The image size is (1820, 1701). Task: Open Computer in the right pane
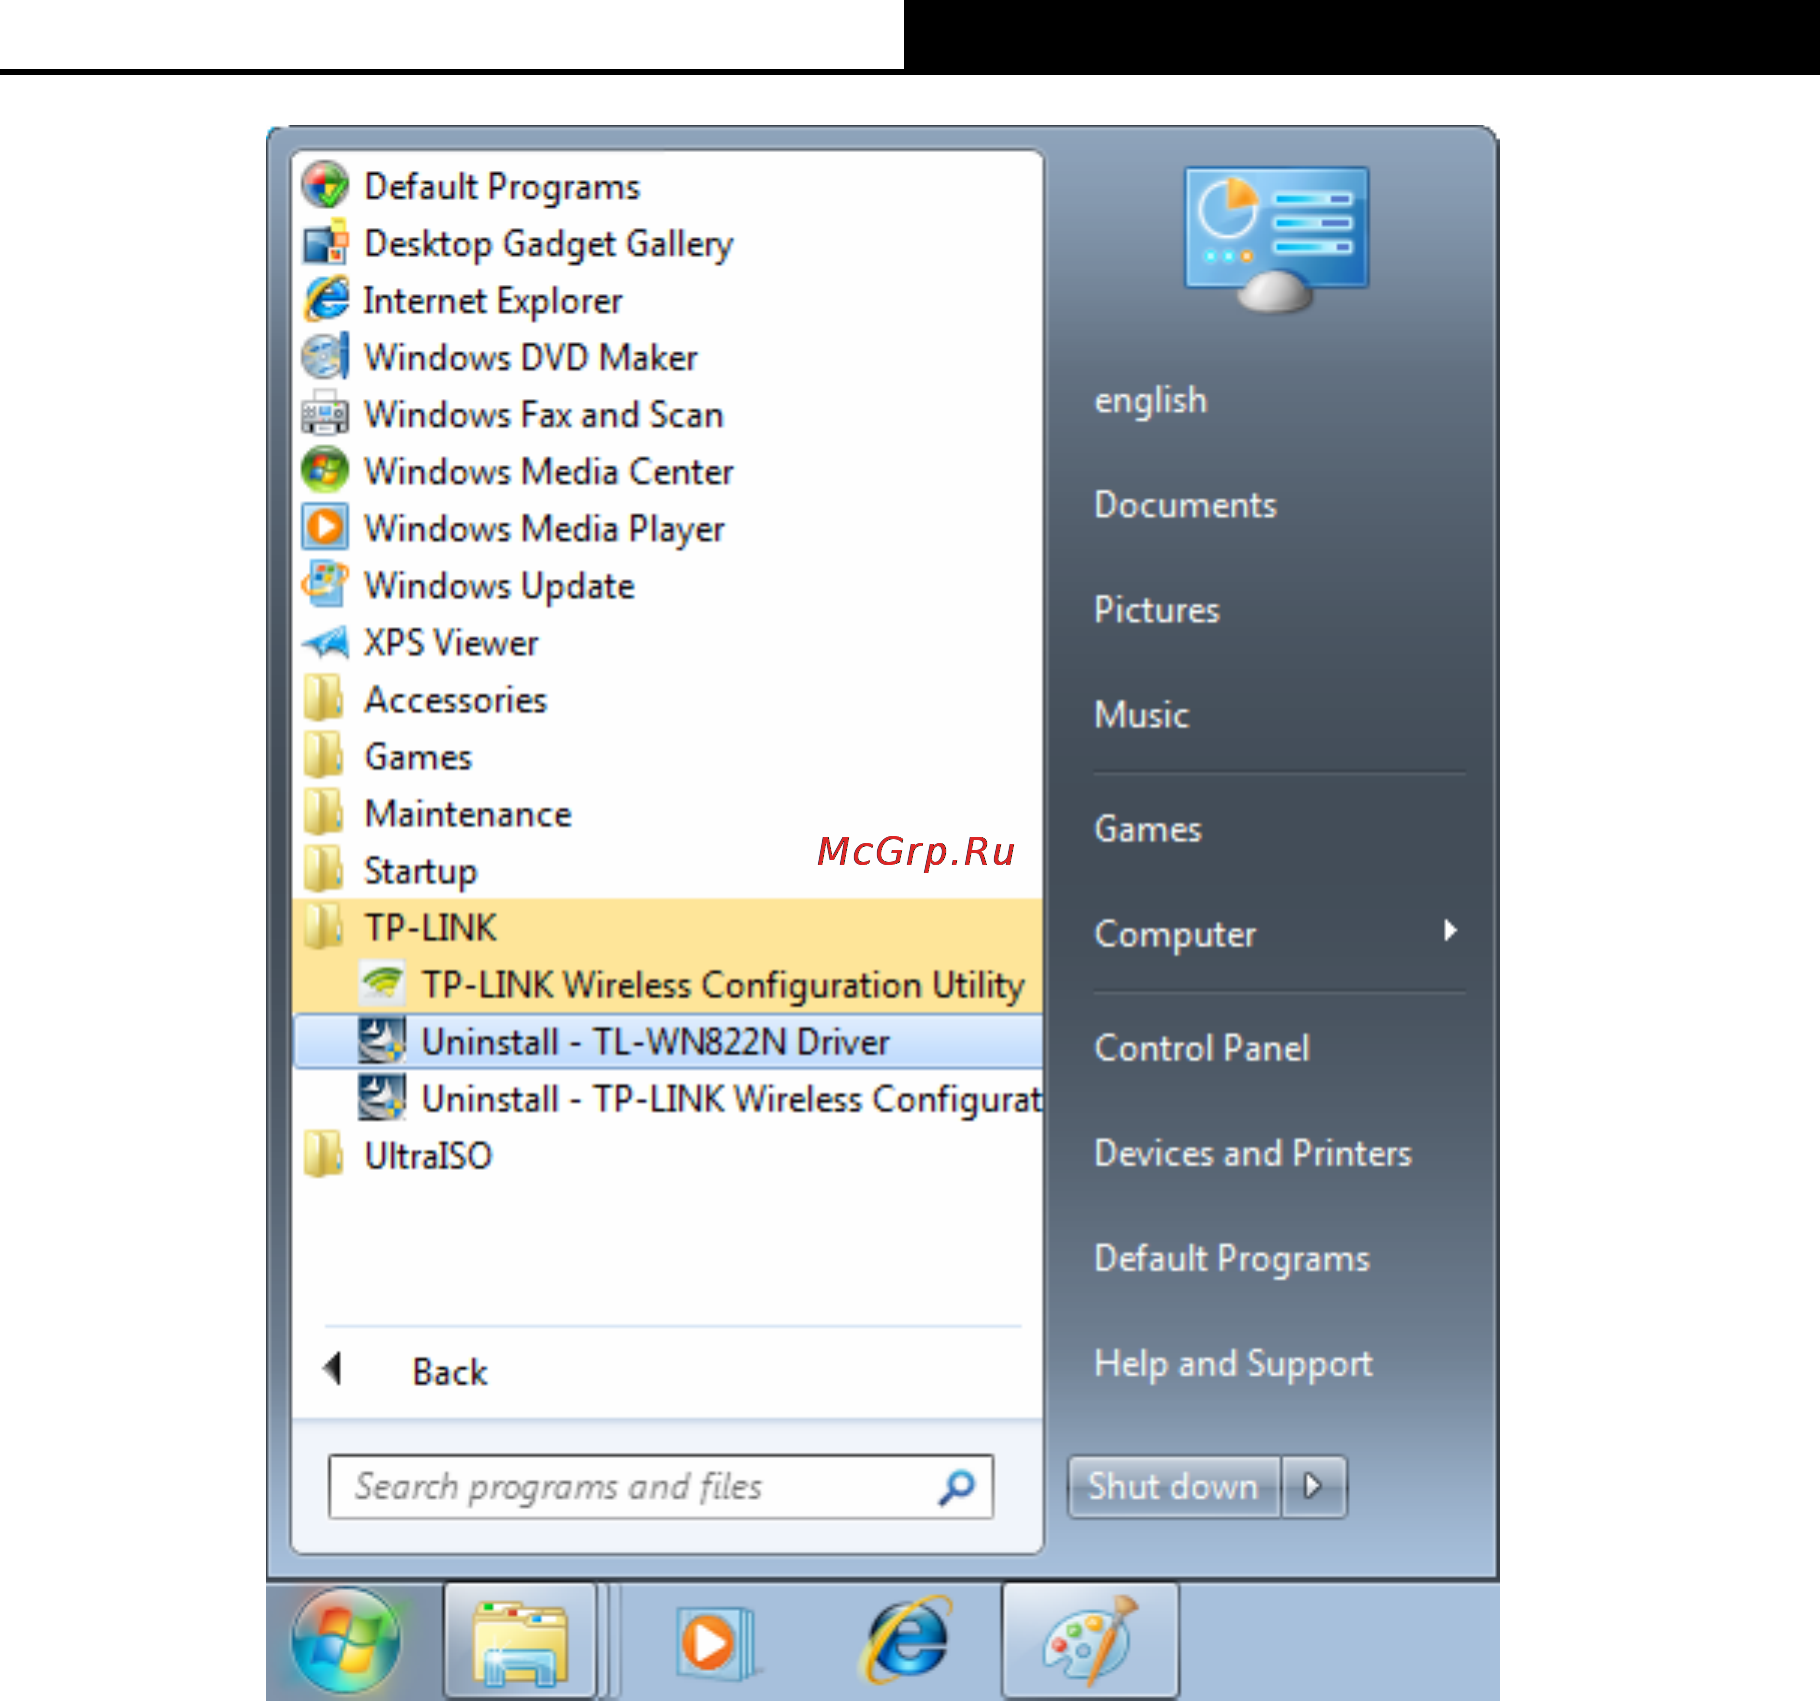click(x=1175, y=933)
